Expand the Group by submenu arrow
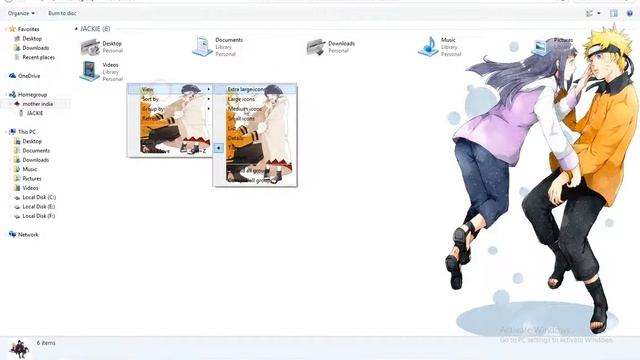 tap(209, 109)
